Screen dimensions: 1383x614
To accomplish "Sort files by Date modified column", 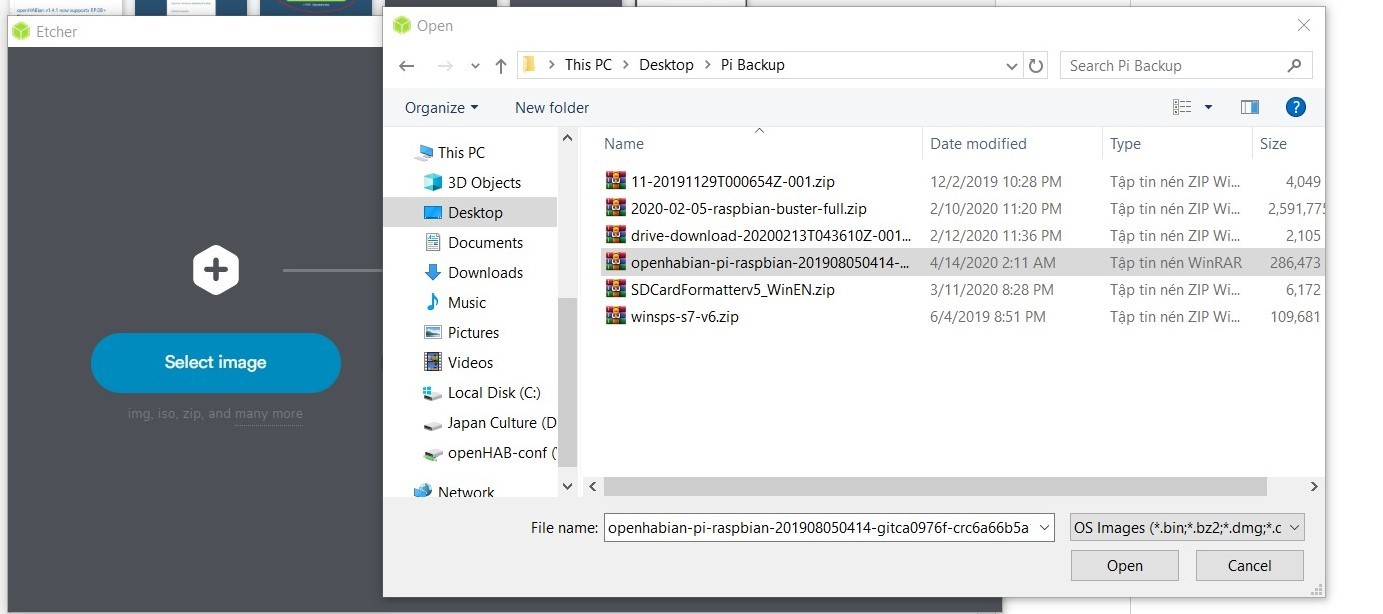I will (x=978, y=143).
